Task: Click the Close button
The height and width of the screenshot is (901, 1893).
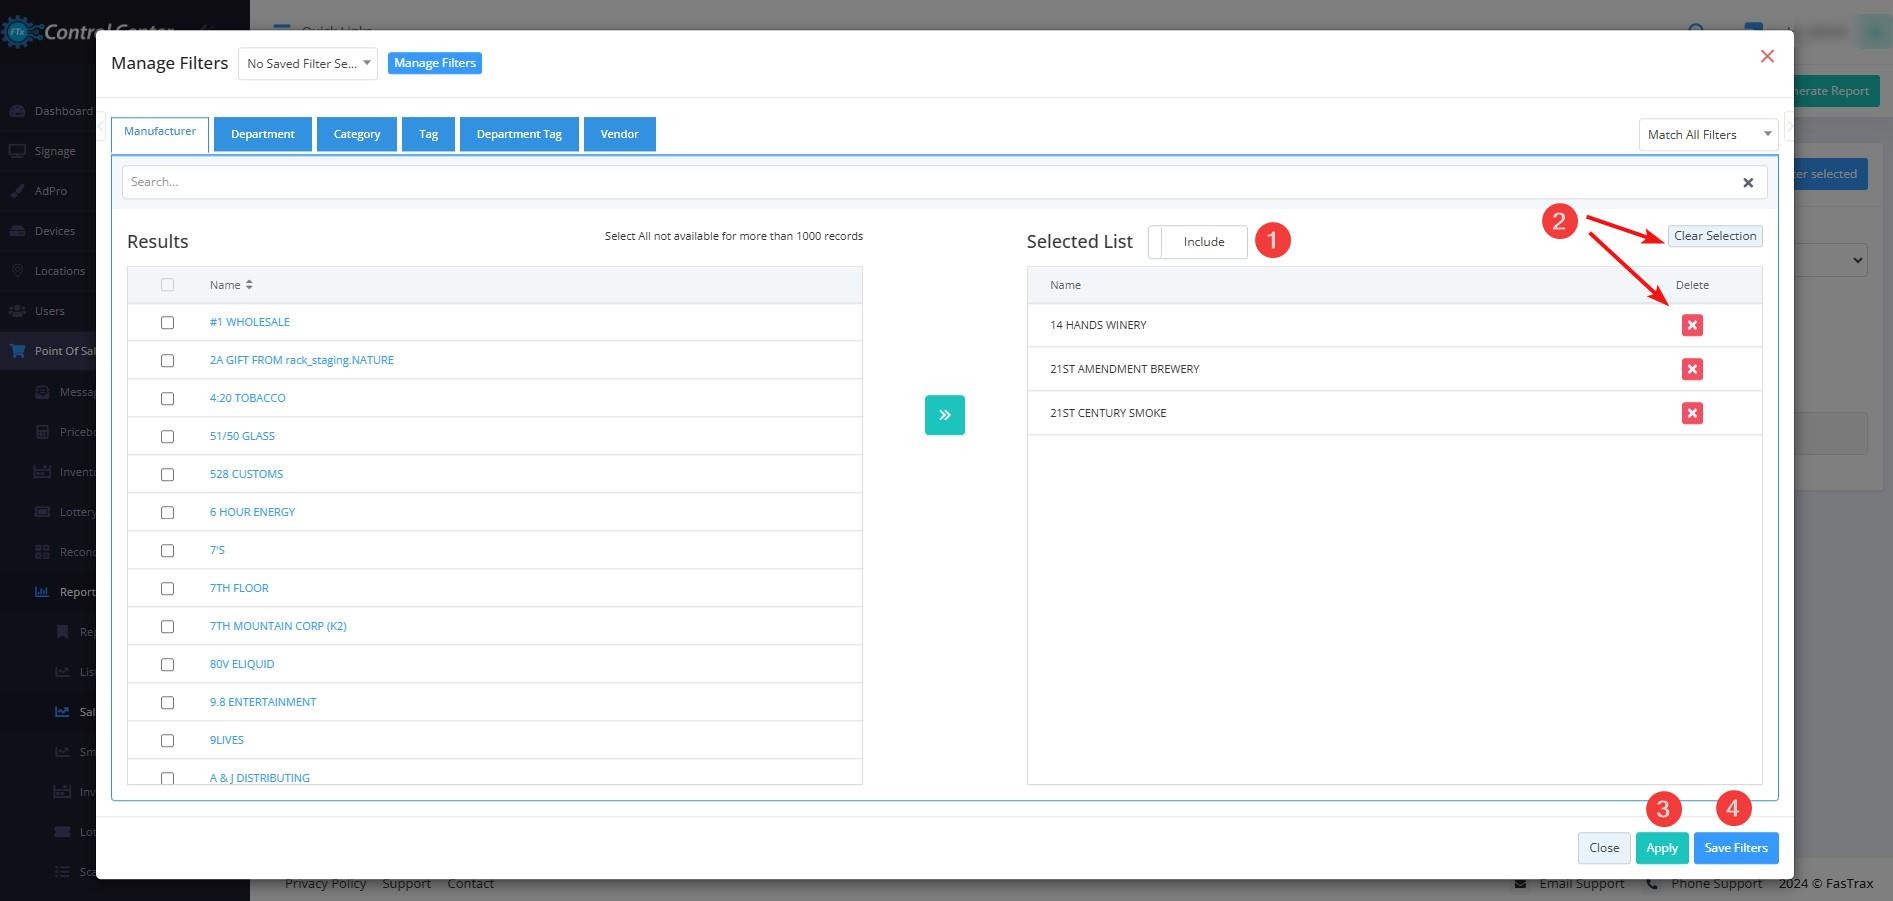Action: click(x=1604, y=848)
